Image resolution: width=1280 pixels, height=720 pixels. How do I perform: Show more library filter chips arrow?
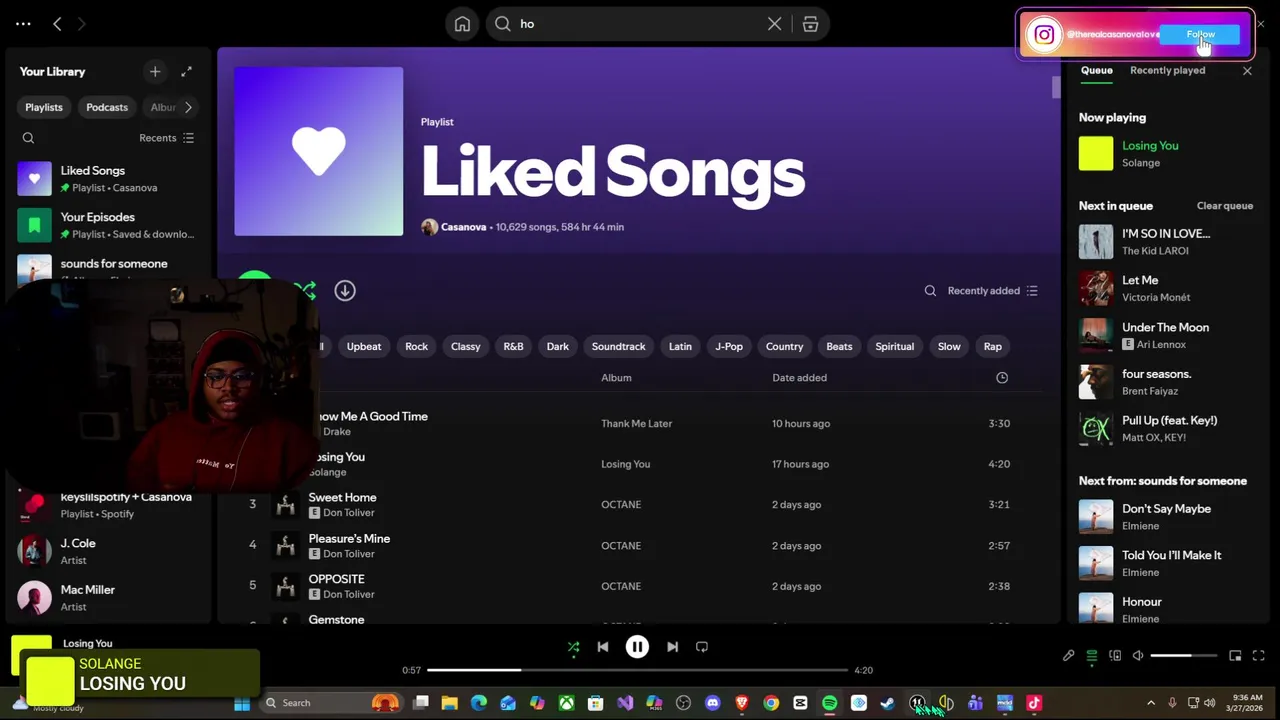click(x=188, y=107)
